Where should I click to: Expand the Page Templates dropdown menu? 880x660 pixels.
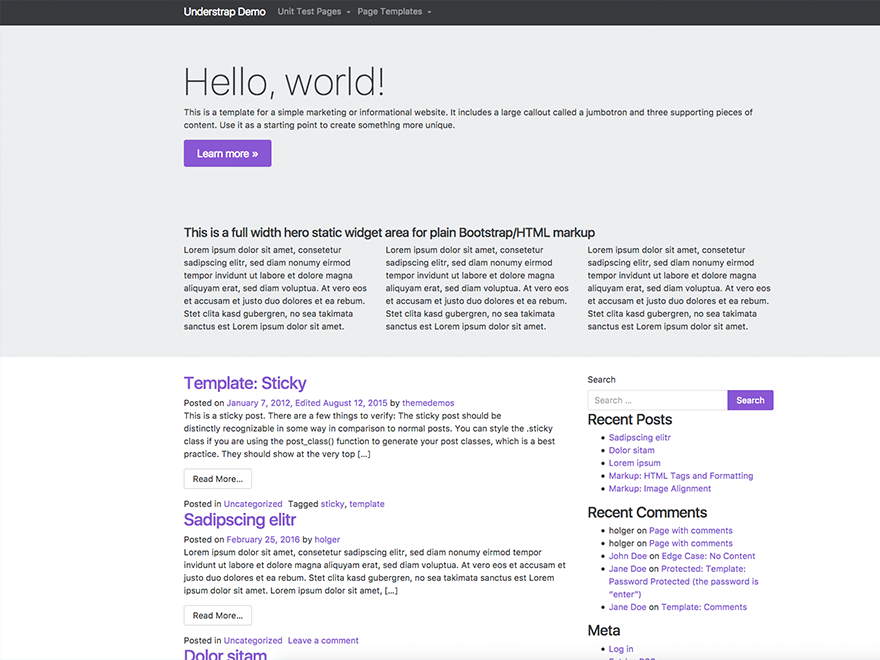tap(393, 12)
